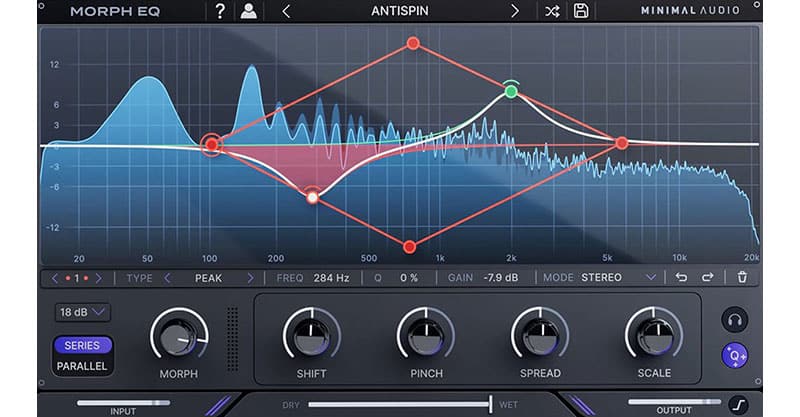Click the MINIMAL AUDIO brand logo

[690, 10]
